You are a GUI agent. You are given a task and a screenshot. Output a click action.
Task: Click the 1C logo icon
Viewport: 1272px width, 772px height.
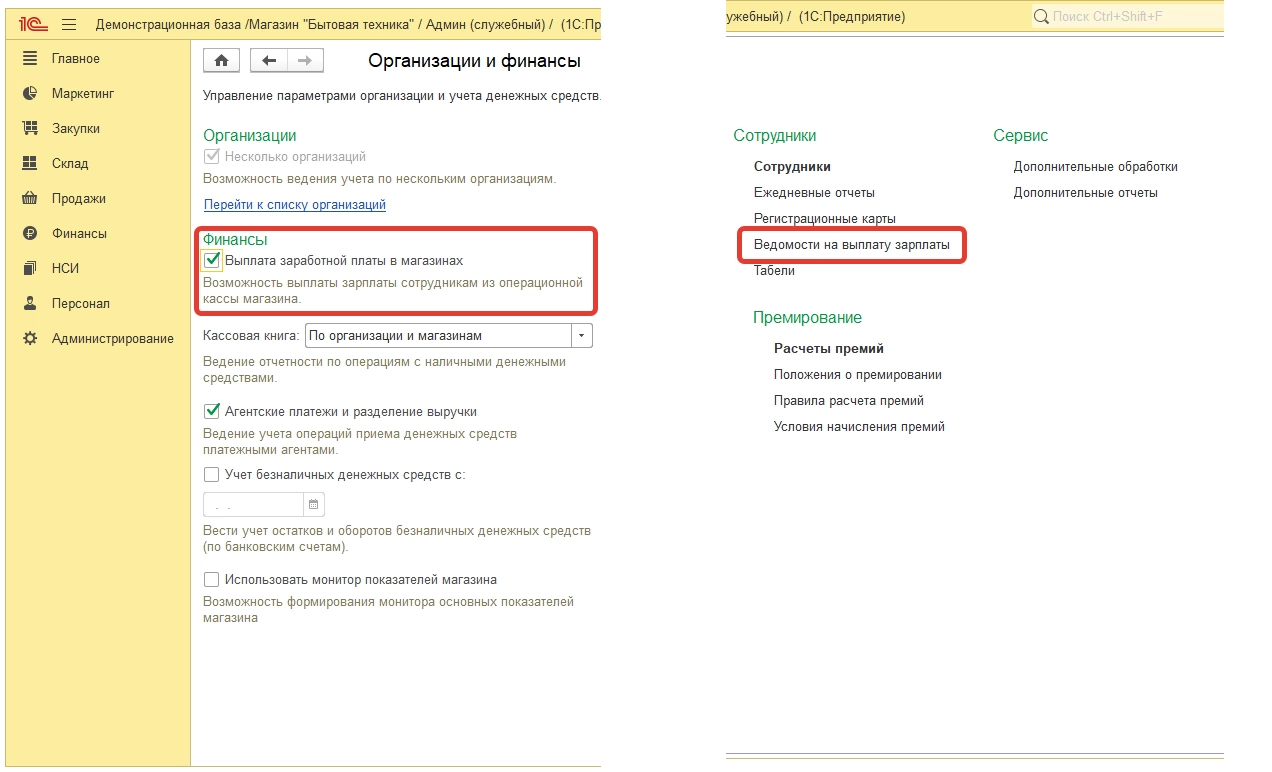33,23
